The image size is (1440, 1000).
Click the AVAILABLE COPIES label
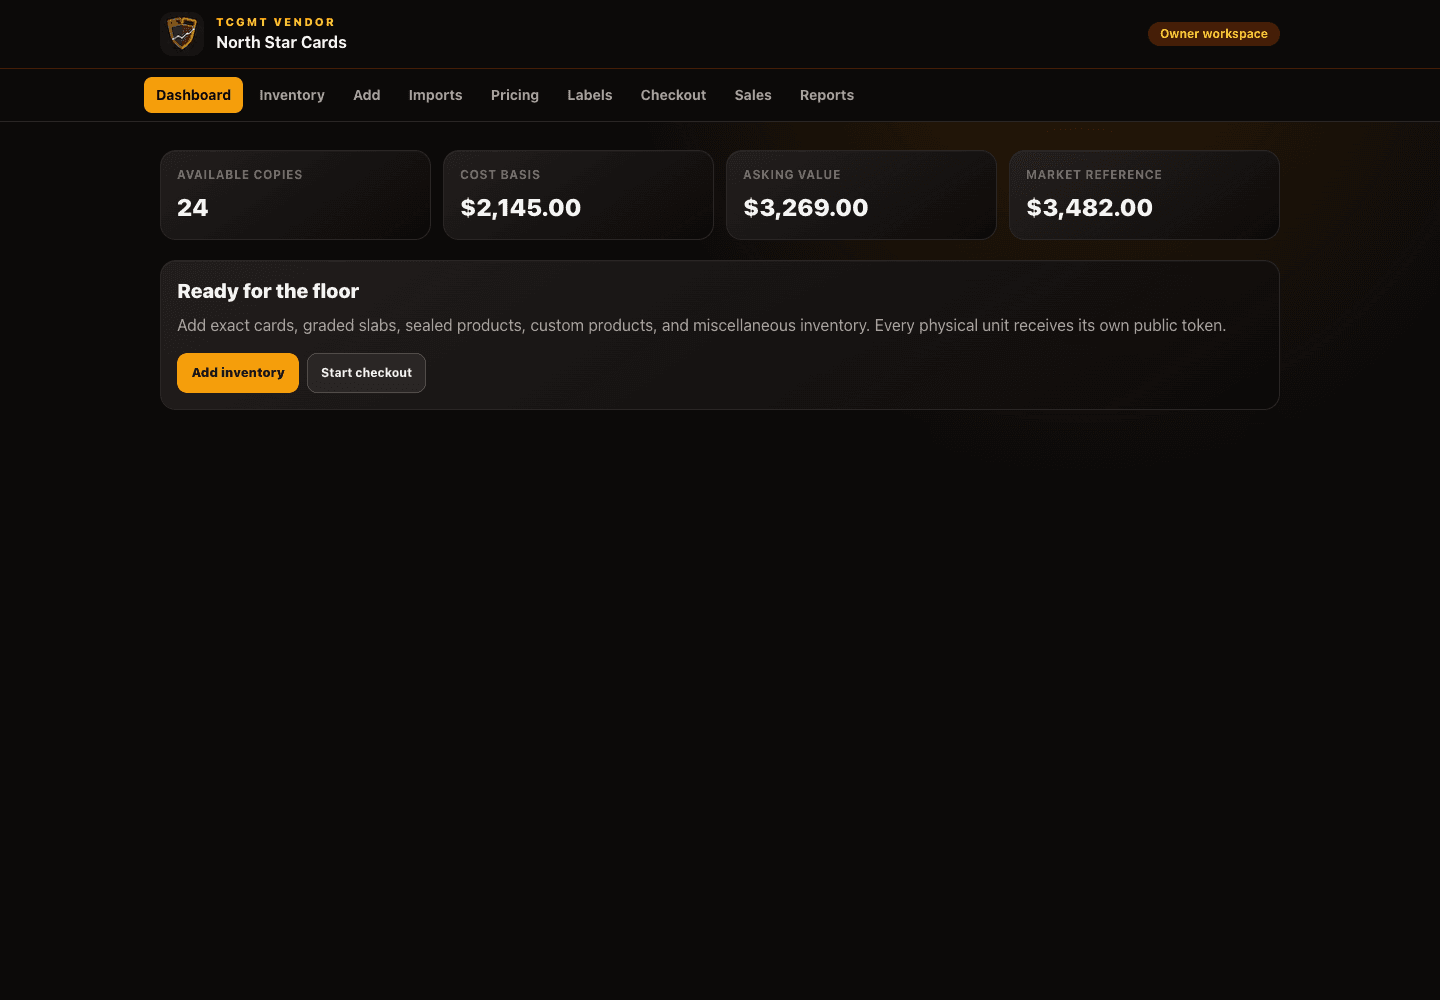point(240,175)
